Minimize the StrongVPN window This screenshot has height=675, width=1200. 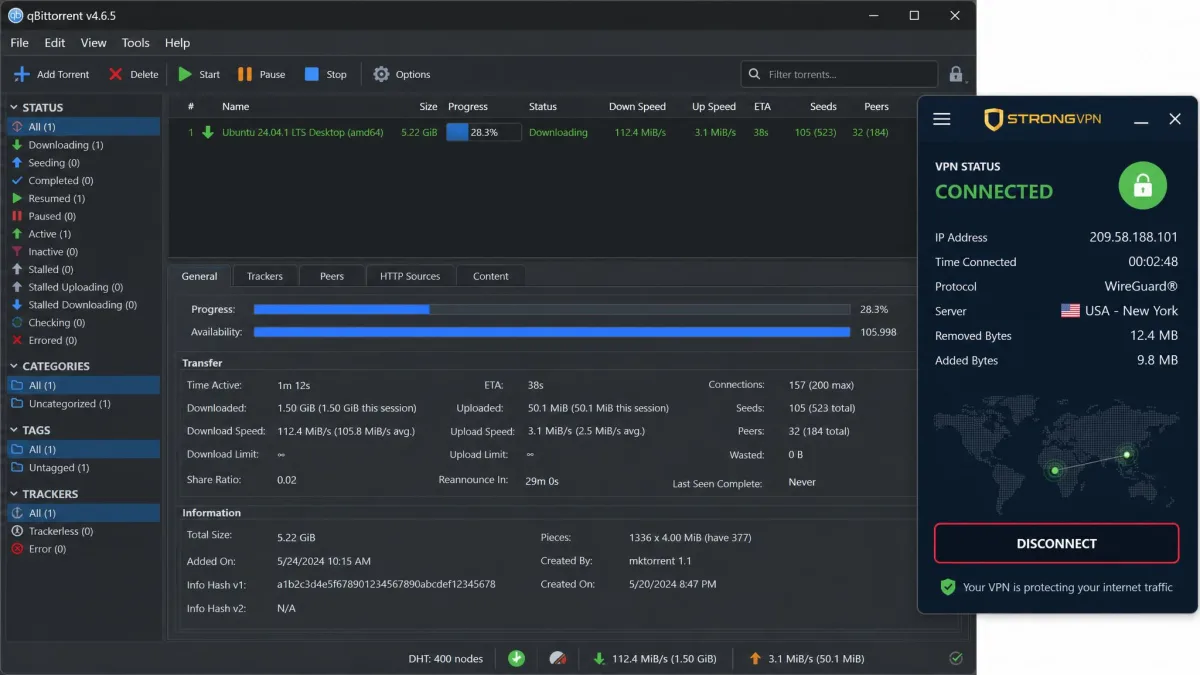(x=1142, y=120)
